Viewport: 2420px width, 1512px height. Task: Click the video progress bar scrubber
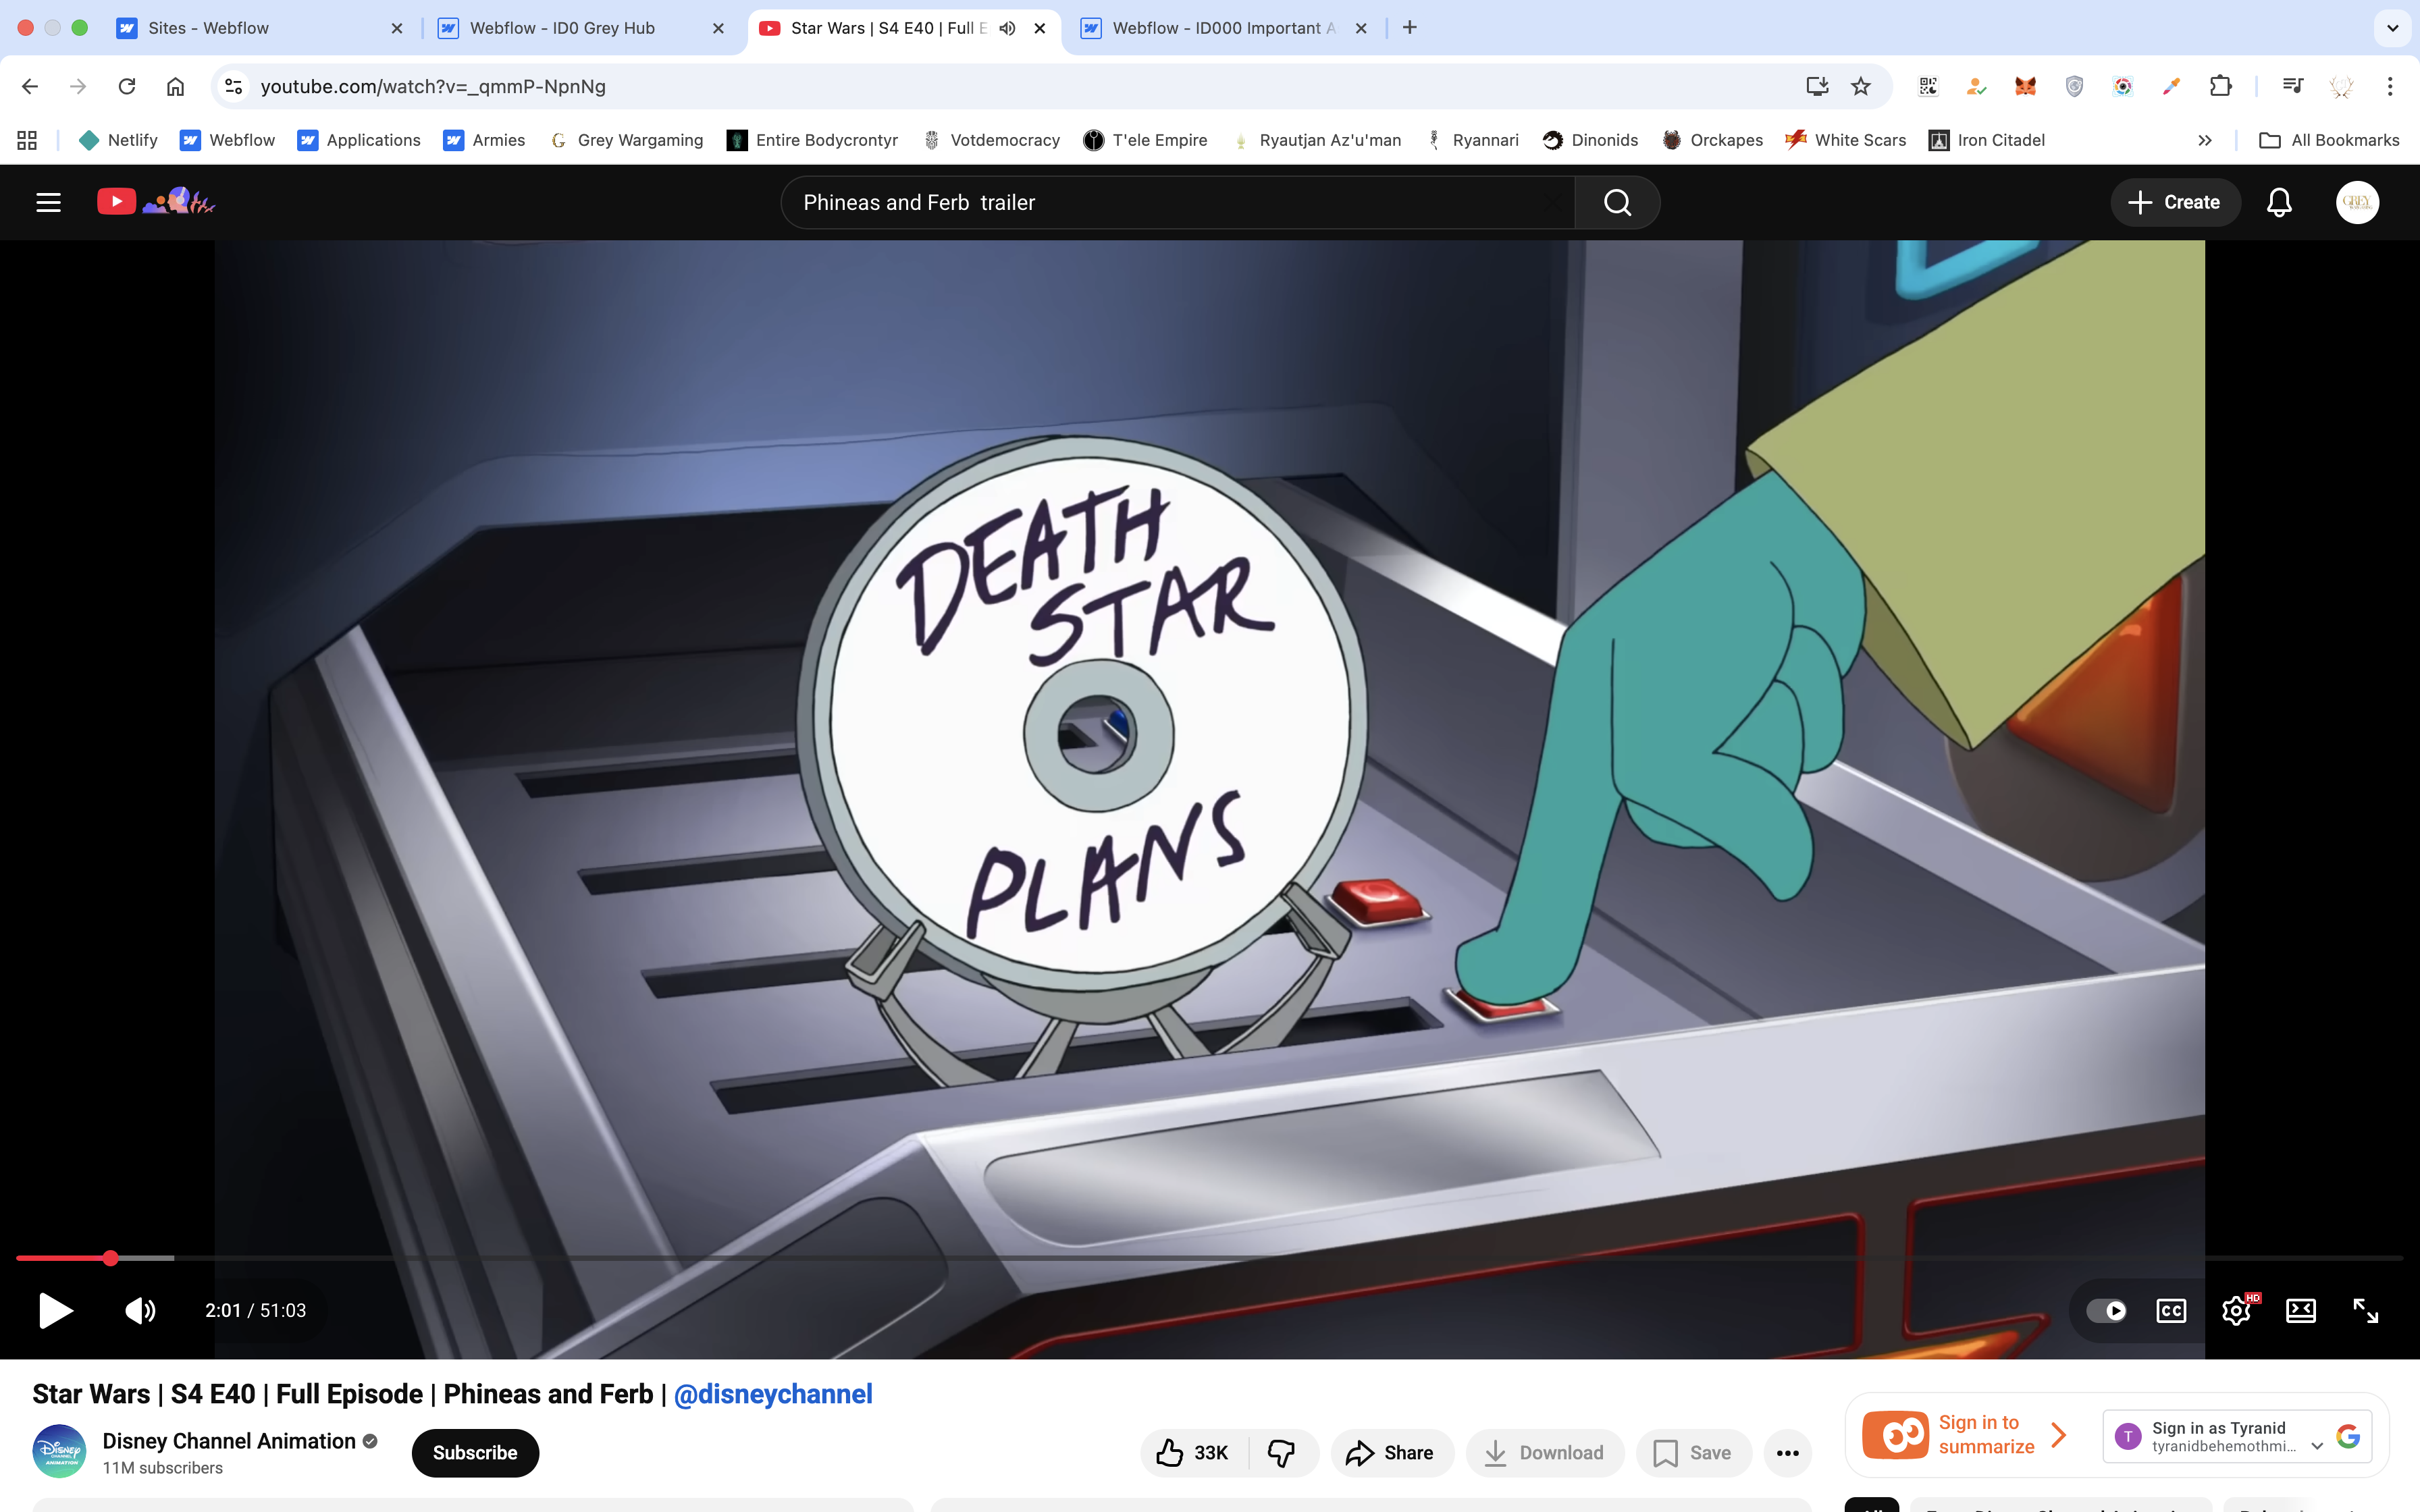click(x=111, y=1258)
